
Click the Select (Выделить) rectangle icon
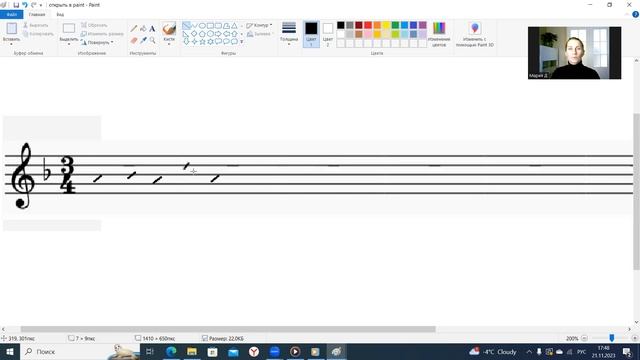pos(69,28)
